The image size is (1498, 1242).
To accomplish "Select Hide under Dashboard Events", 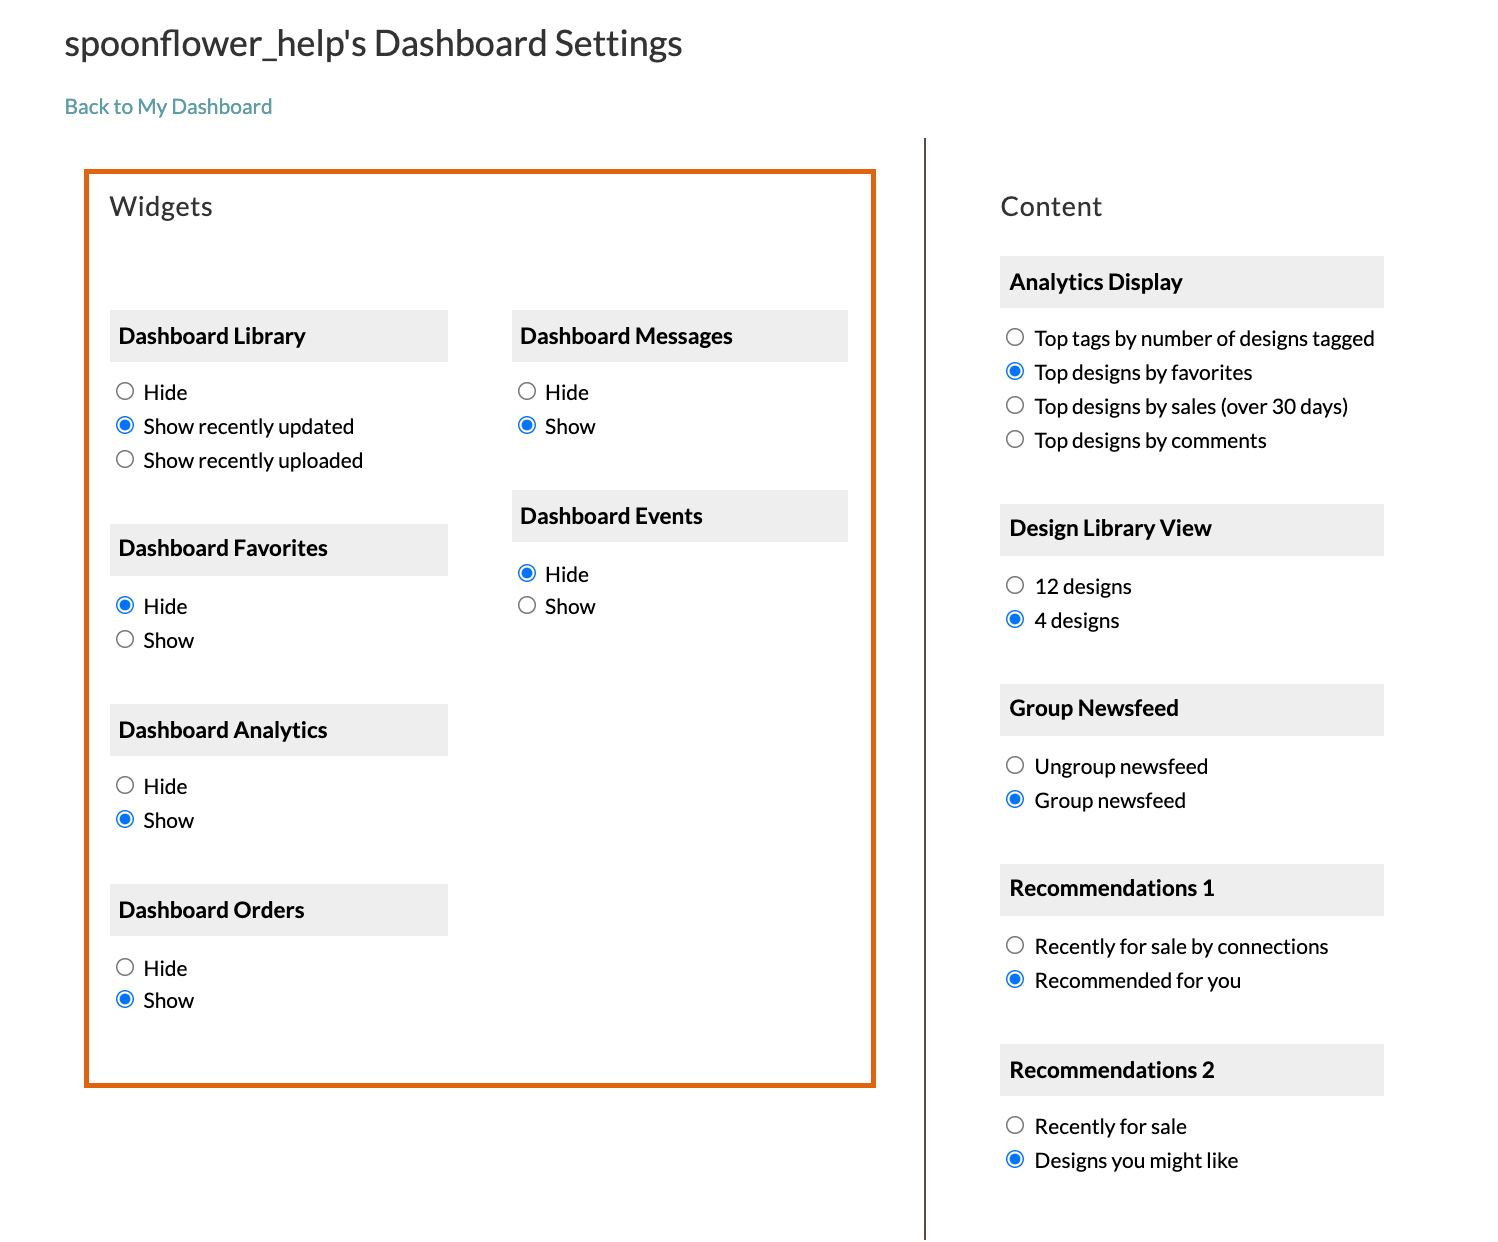I will (x=527, y=573).
